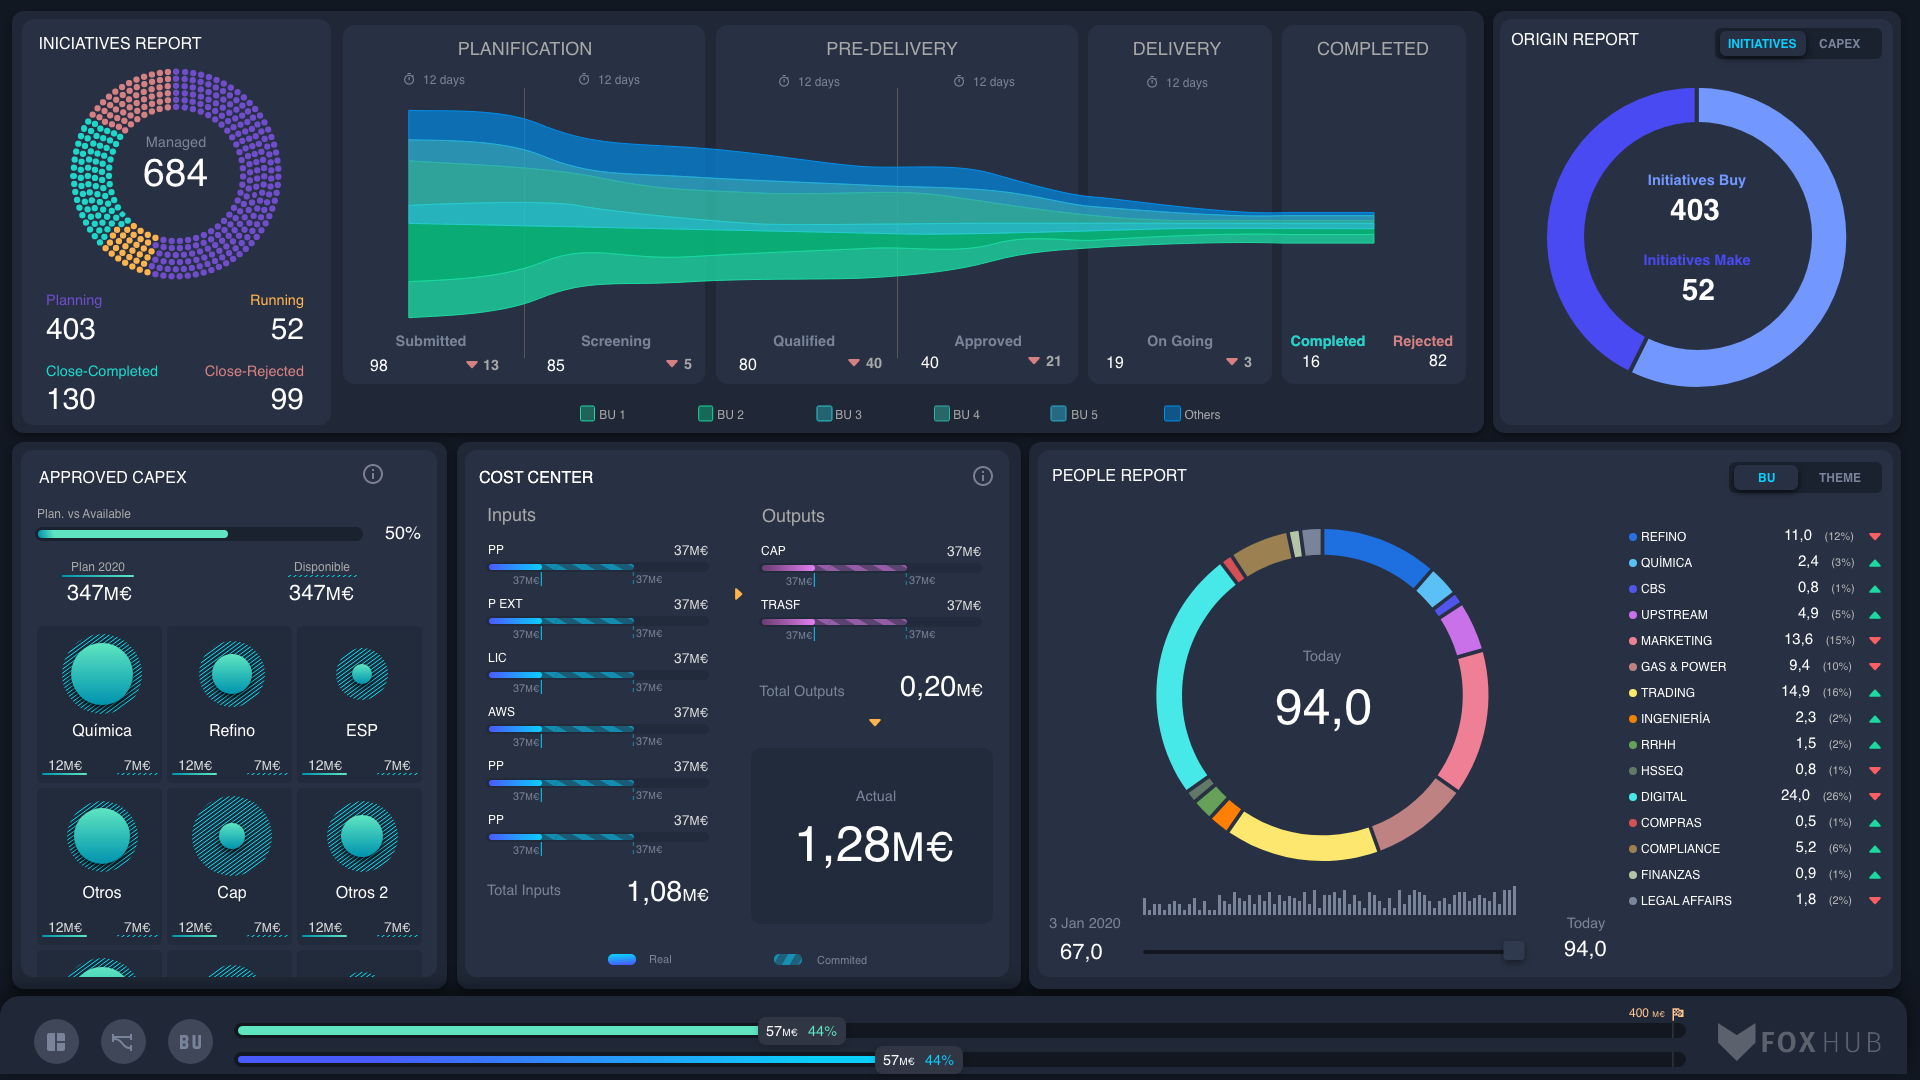Click the FoxHub logo
The width and height of the screenshot is (1920, 1080).
click(x=1800, y=1042)
